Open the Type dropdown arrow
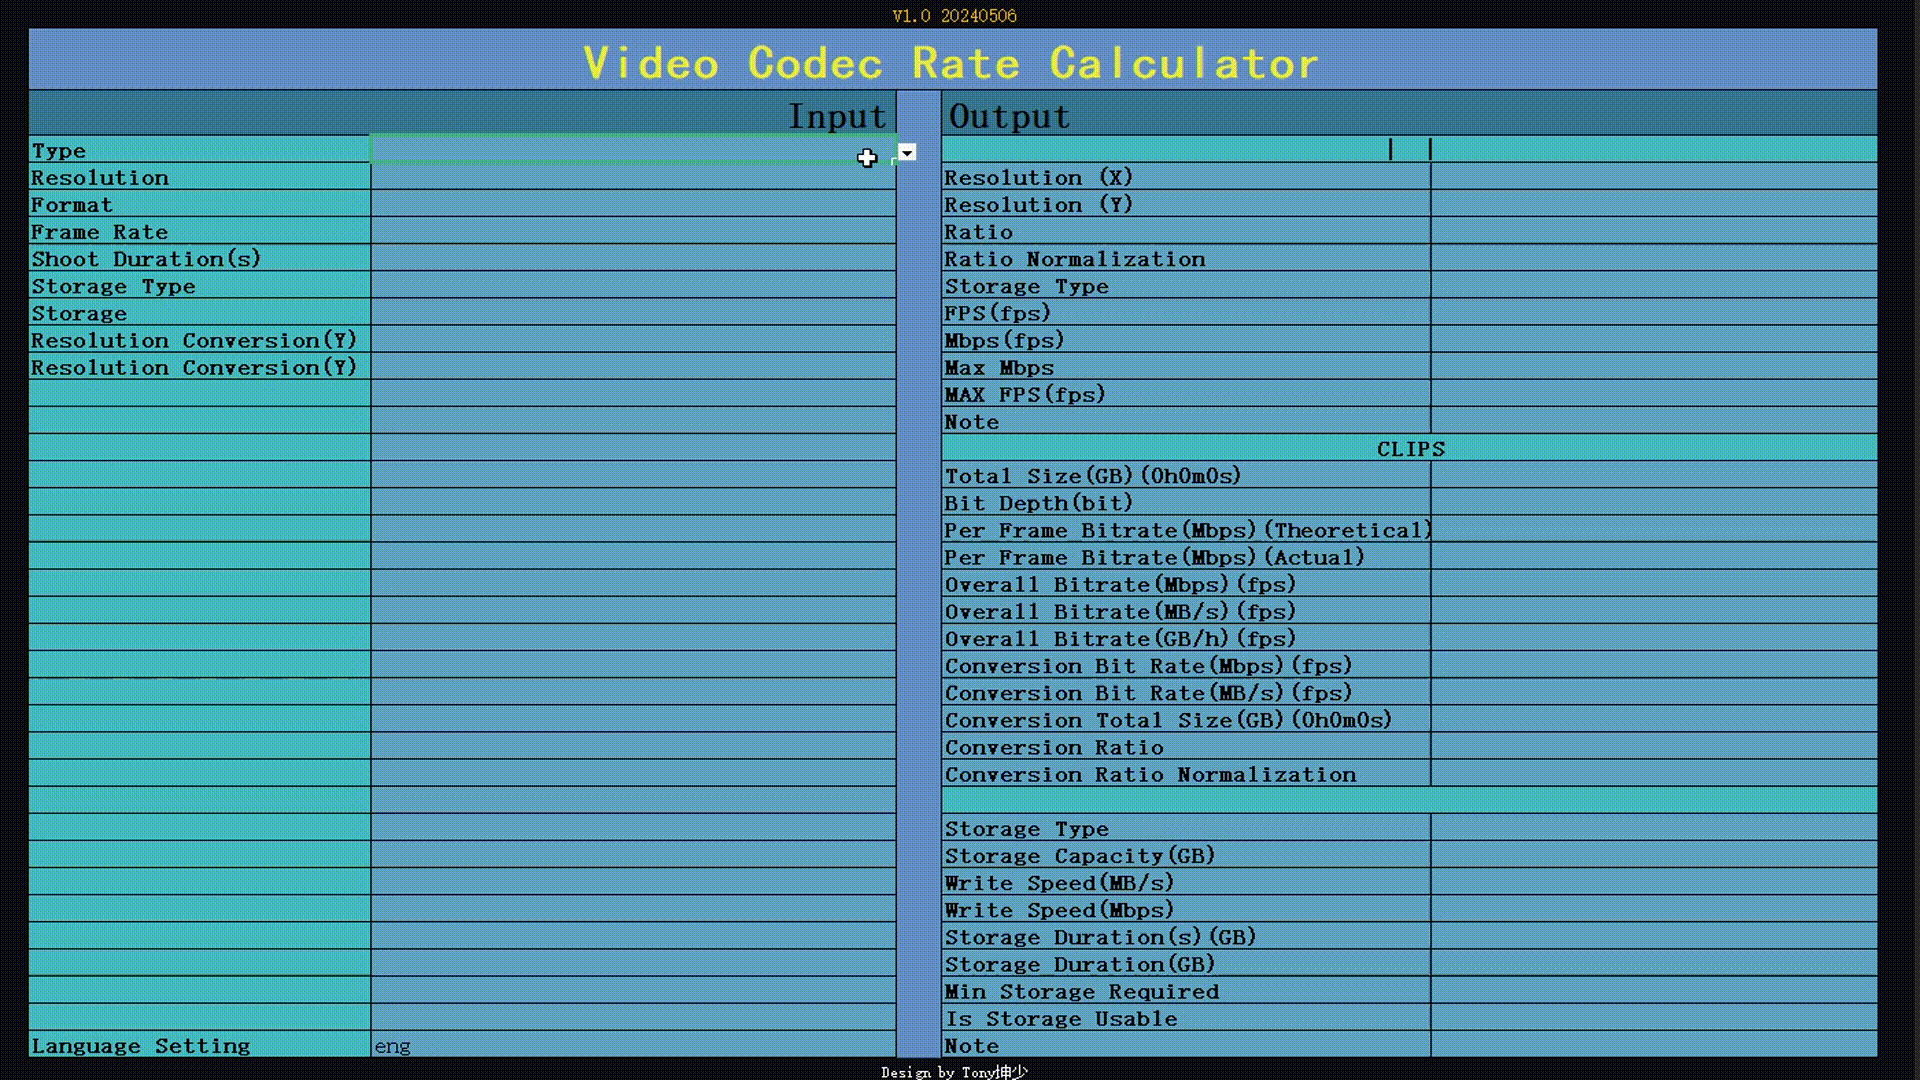 pyautogui.click(x=907, y=152)
